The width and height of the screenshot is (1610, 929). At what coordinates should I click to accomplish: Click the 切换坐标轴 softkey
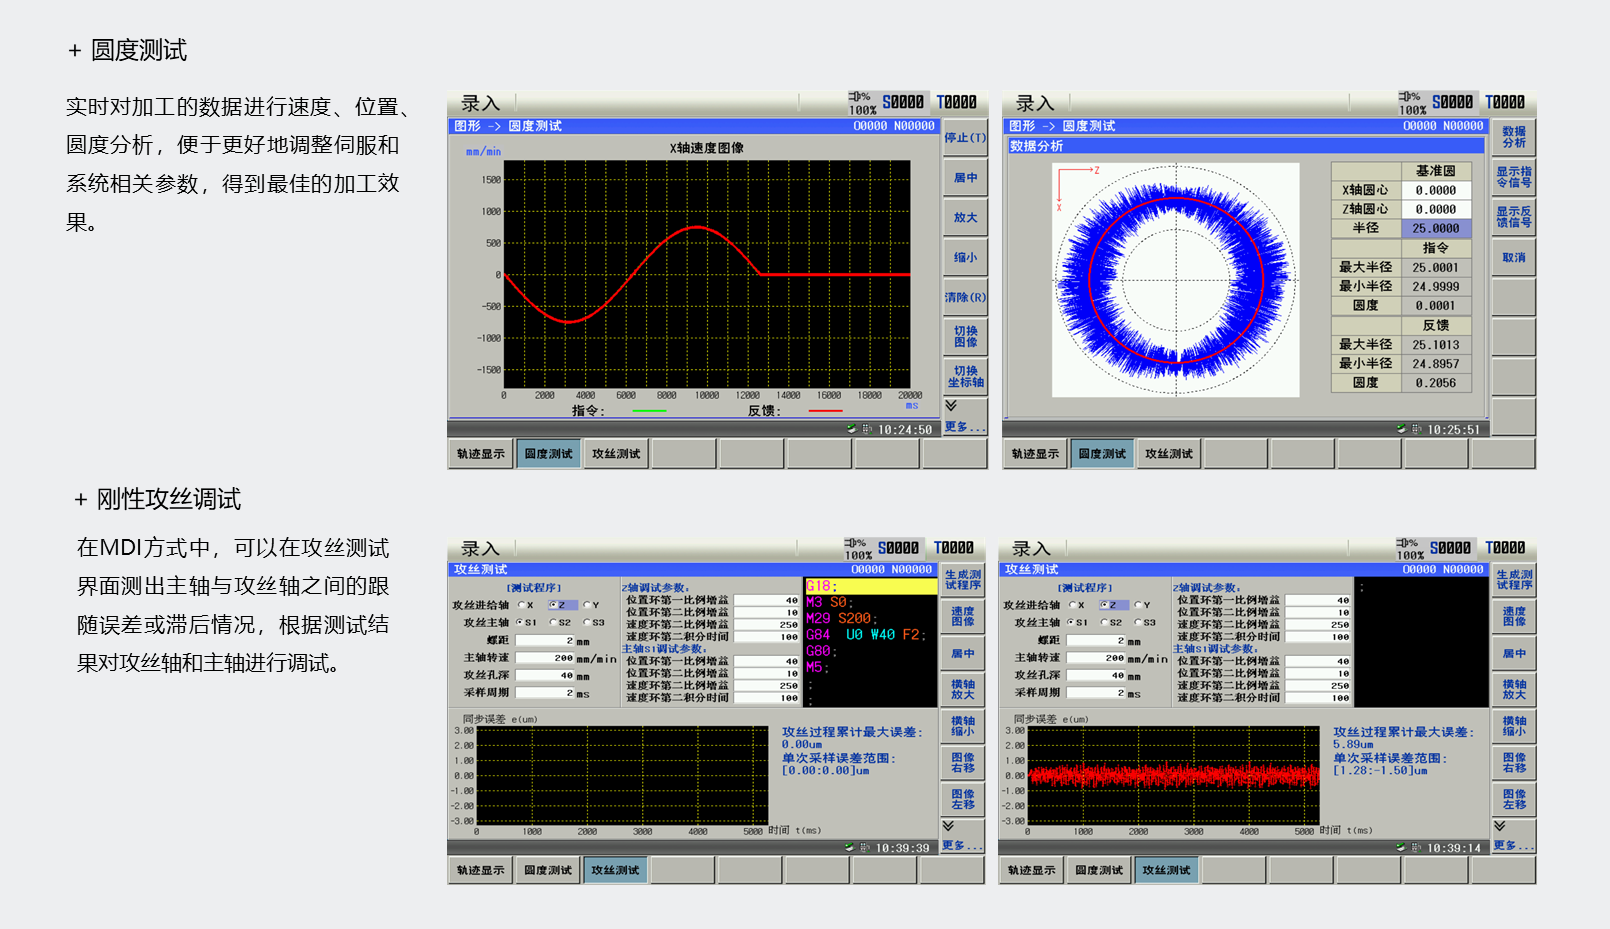click(x=965, y=377)
